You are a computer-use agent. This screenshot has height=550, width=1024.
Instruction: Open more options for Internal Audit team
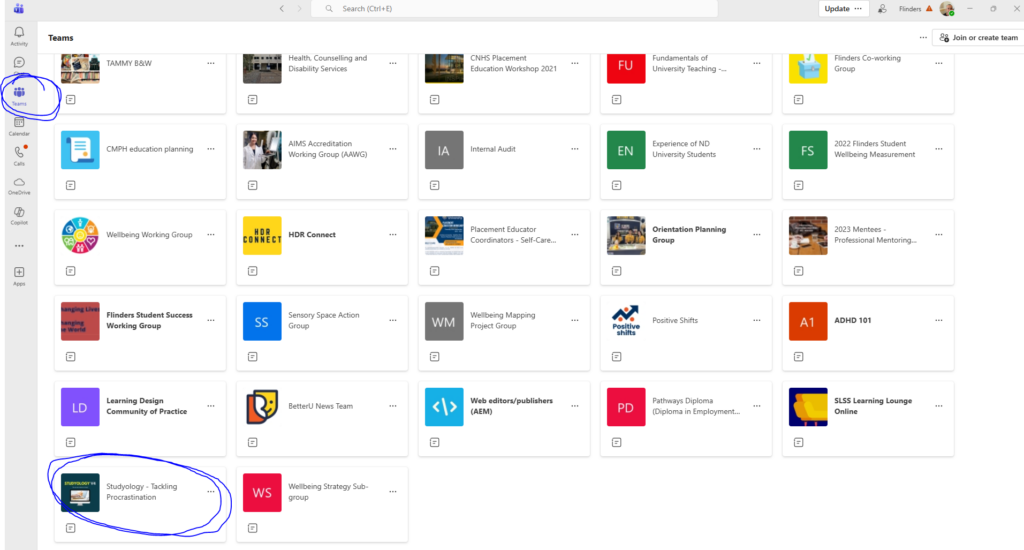pyautogui.click(x=574, y=149)
